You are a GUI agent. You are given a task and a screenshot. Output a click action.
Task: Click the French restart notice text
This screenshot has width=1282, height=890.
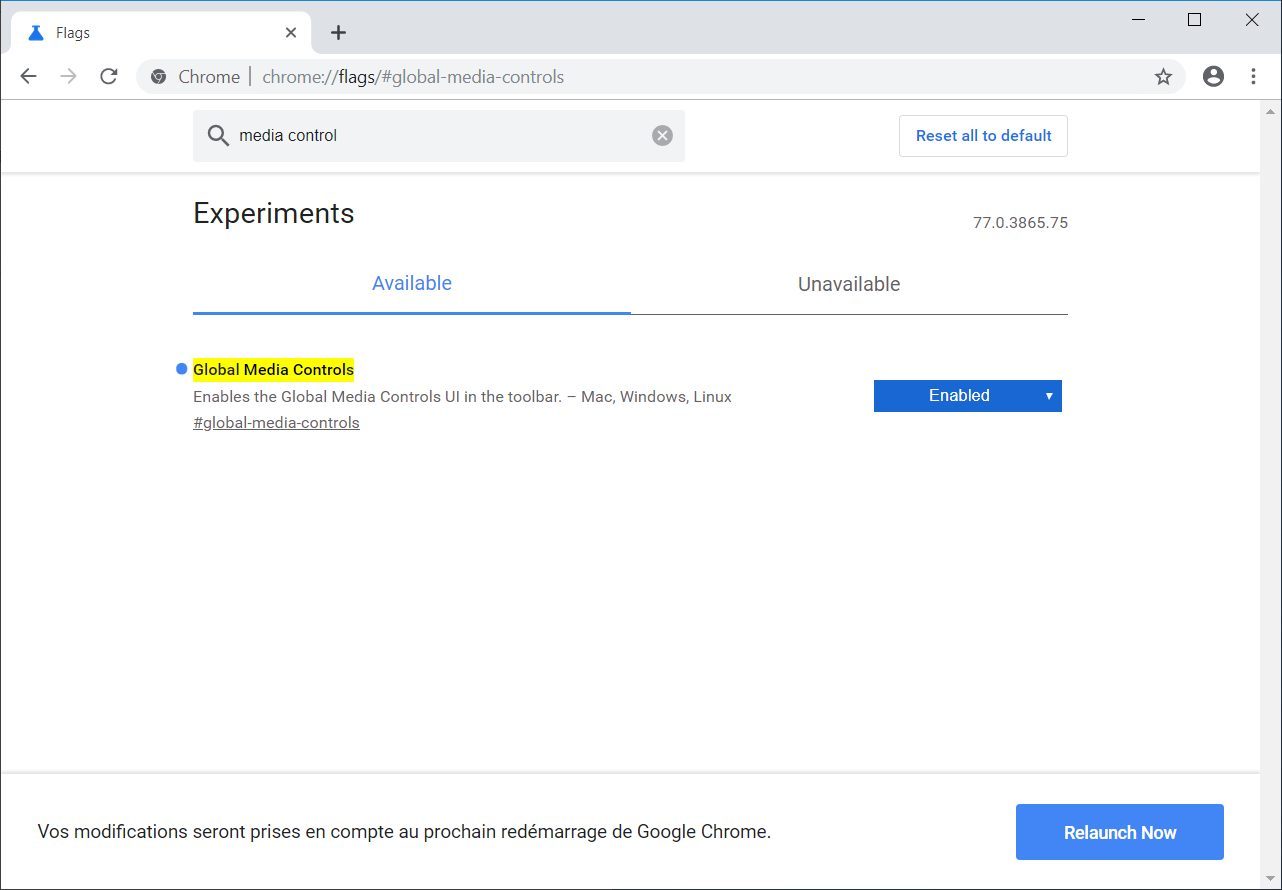[x=404, y=832]
